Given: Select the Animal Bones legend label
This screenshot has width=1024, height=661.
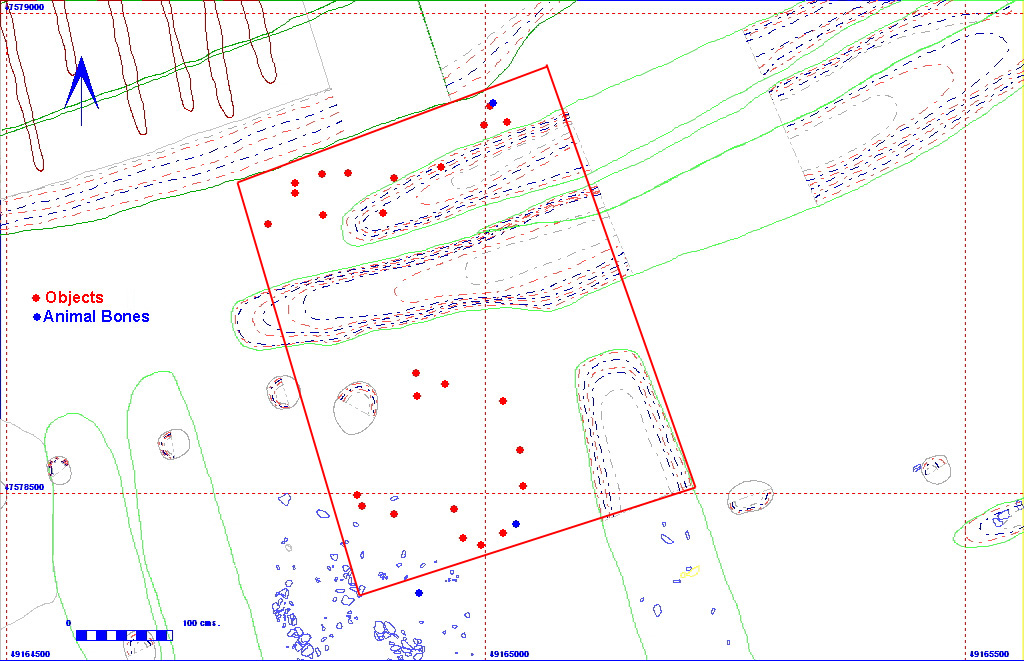Looking at the screenshot, I should pos(96,317).
